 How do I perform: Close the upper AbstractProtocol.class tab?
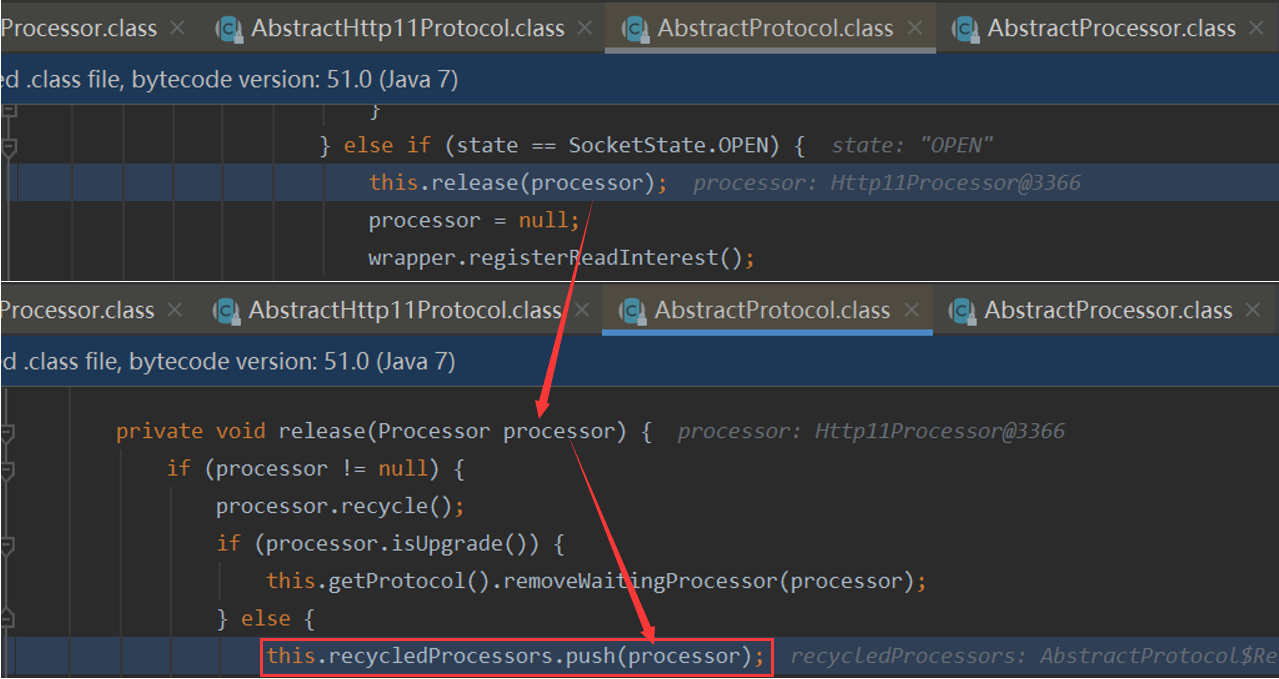914,29
